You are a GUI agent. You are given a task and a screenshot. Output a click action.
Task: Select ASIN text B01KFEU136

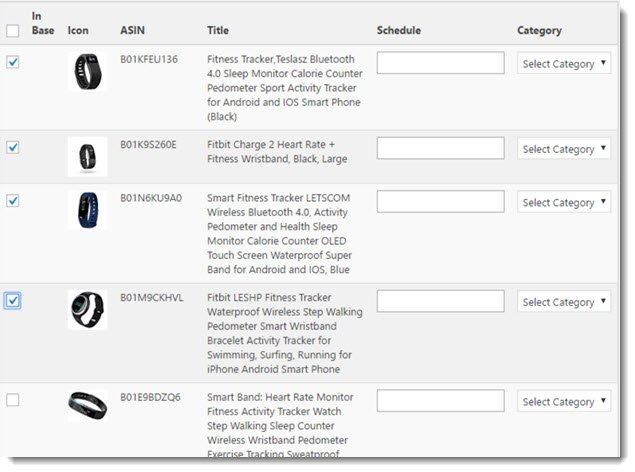pos(149,59)
